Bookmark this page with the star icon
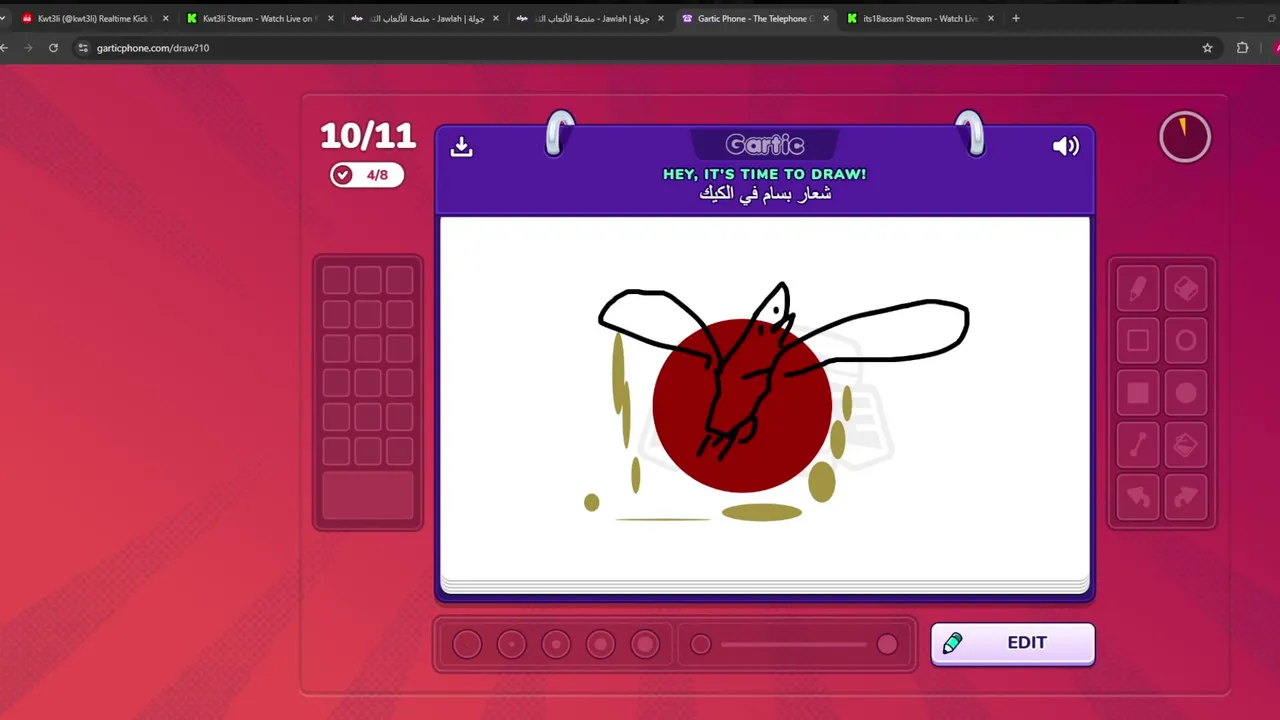 click(1207, 47)
